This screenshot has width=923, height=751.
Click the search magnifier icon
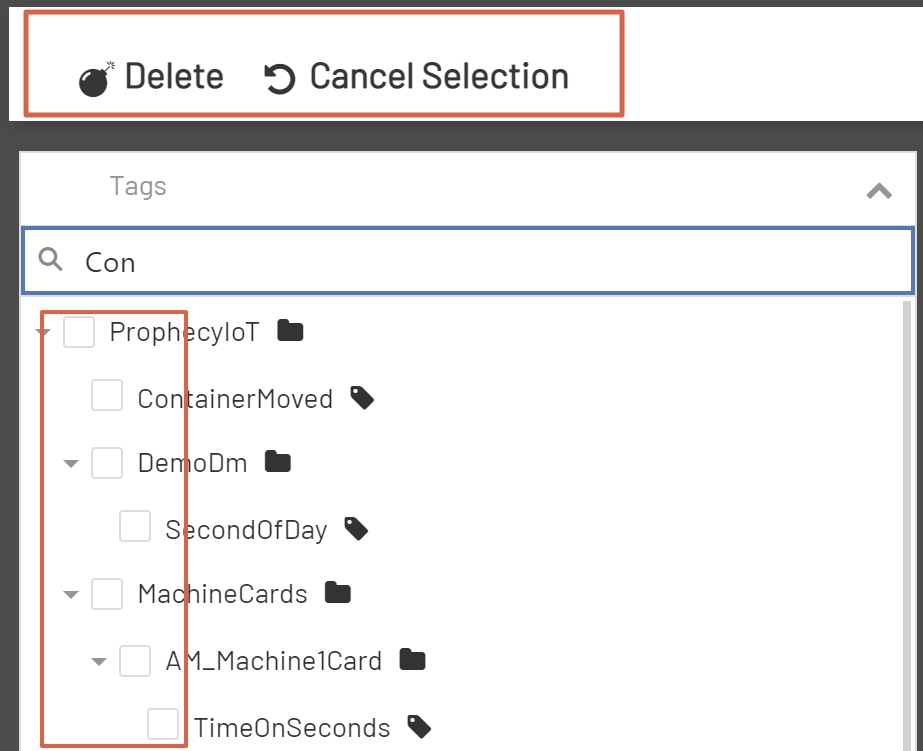point(50,260)
